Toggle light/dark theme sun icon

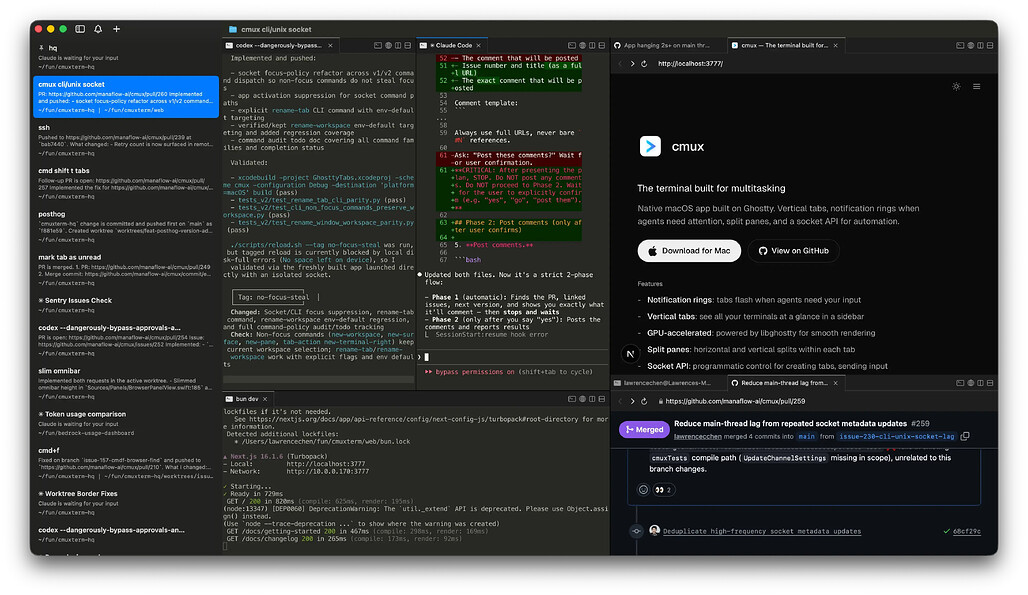(x=956, y=86)
